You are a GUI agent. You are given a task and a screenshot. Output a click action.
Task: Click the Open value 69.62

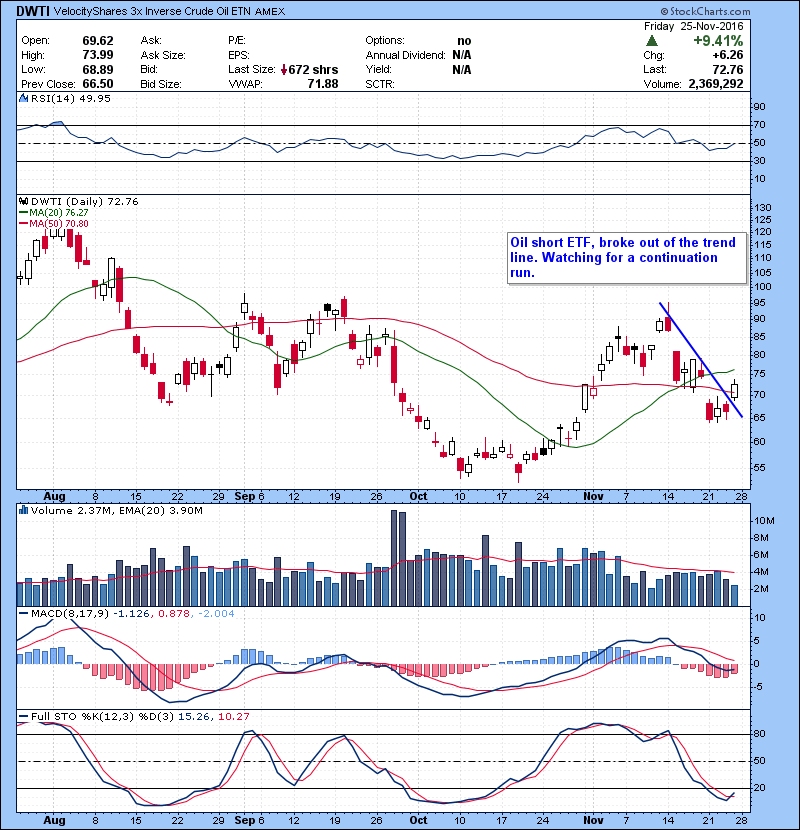(x=98, y=41)
